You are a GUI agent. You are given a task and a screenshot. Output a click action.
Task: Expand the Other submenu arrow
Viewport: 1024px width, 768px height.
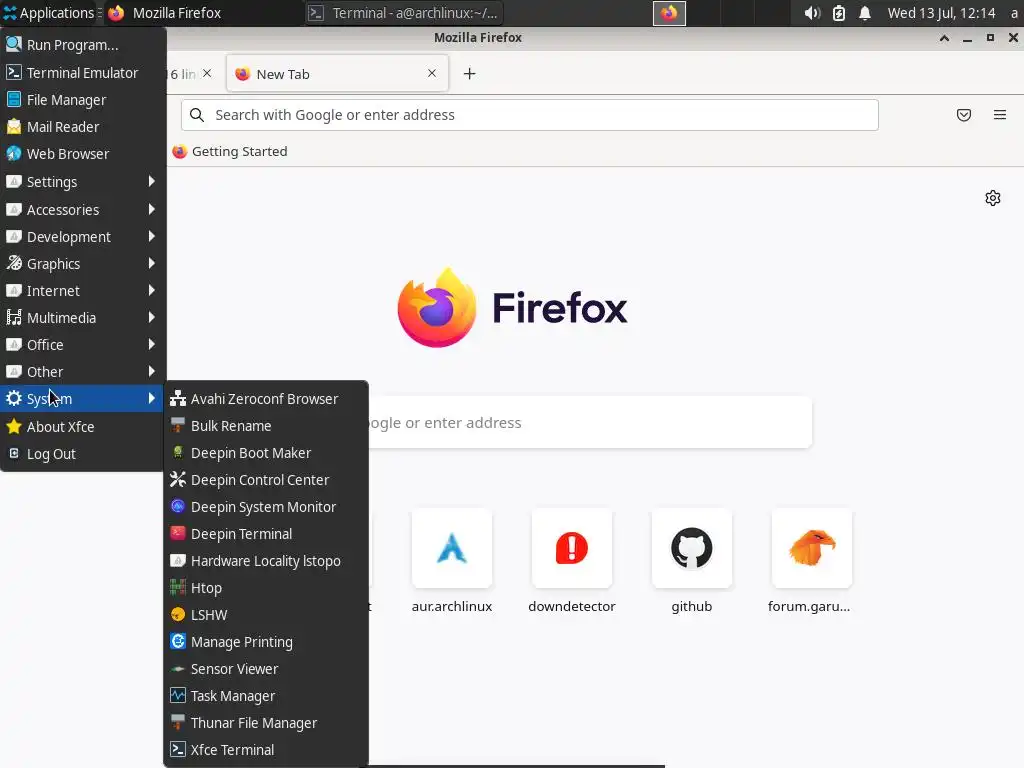(152, 372)
